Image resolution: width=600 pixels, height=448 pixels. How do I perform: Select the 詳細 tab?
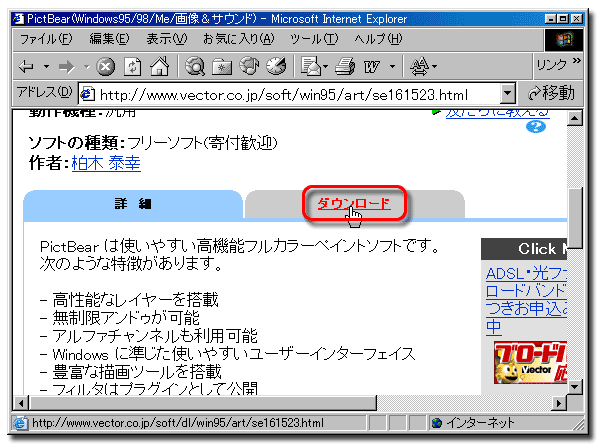[133, 204]
